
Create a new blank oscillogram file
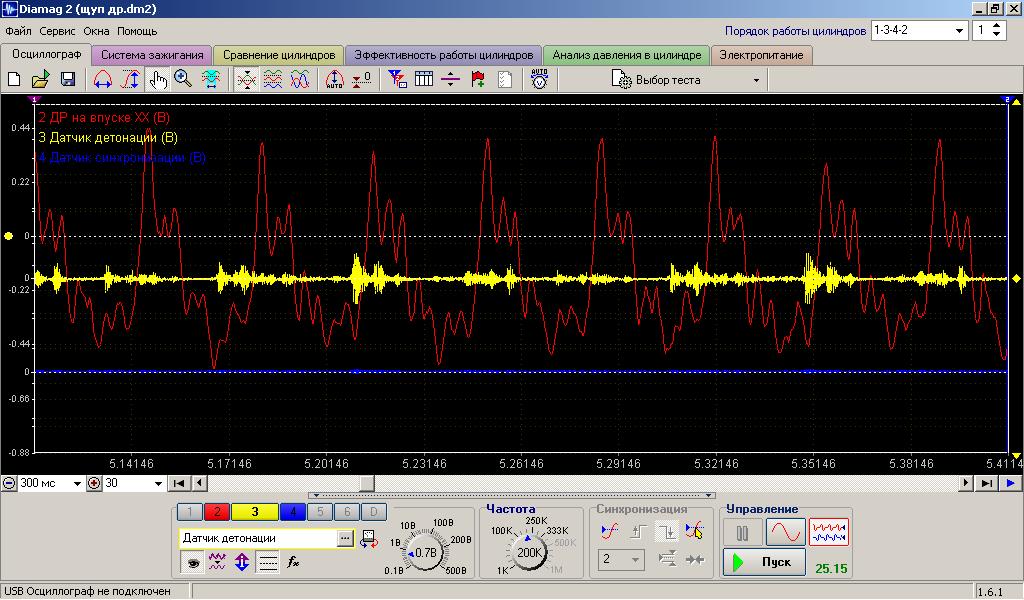14,80
